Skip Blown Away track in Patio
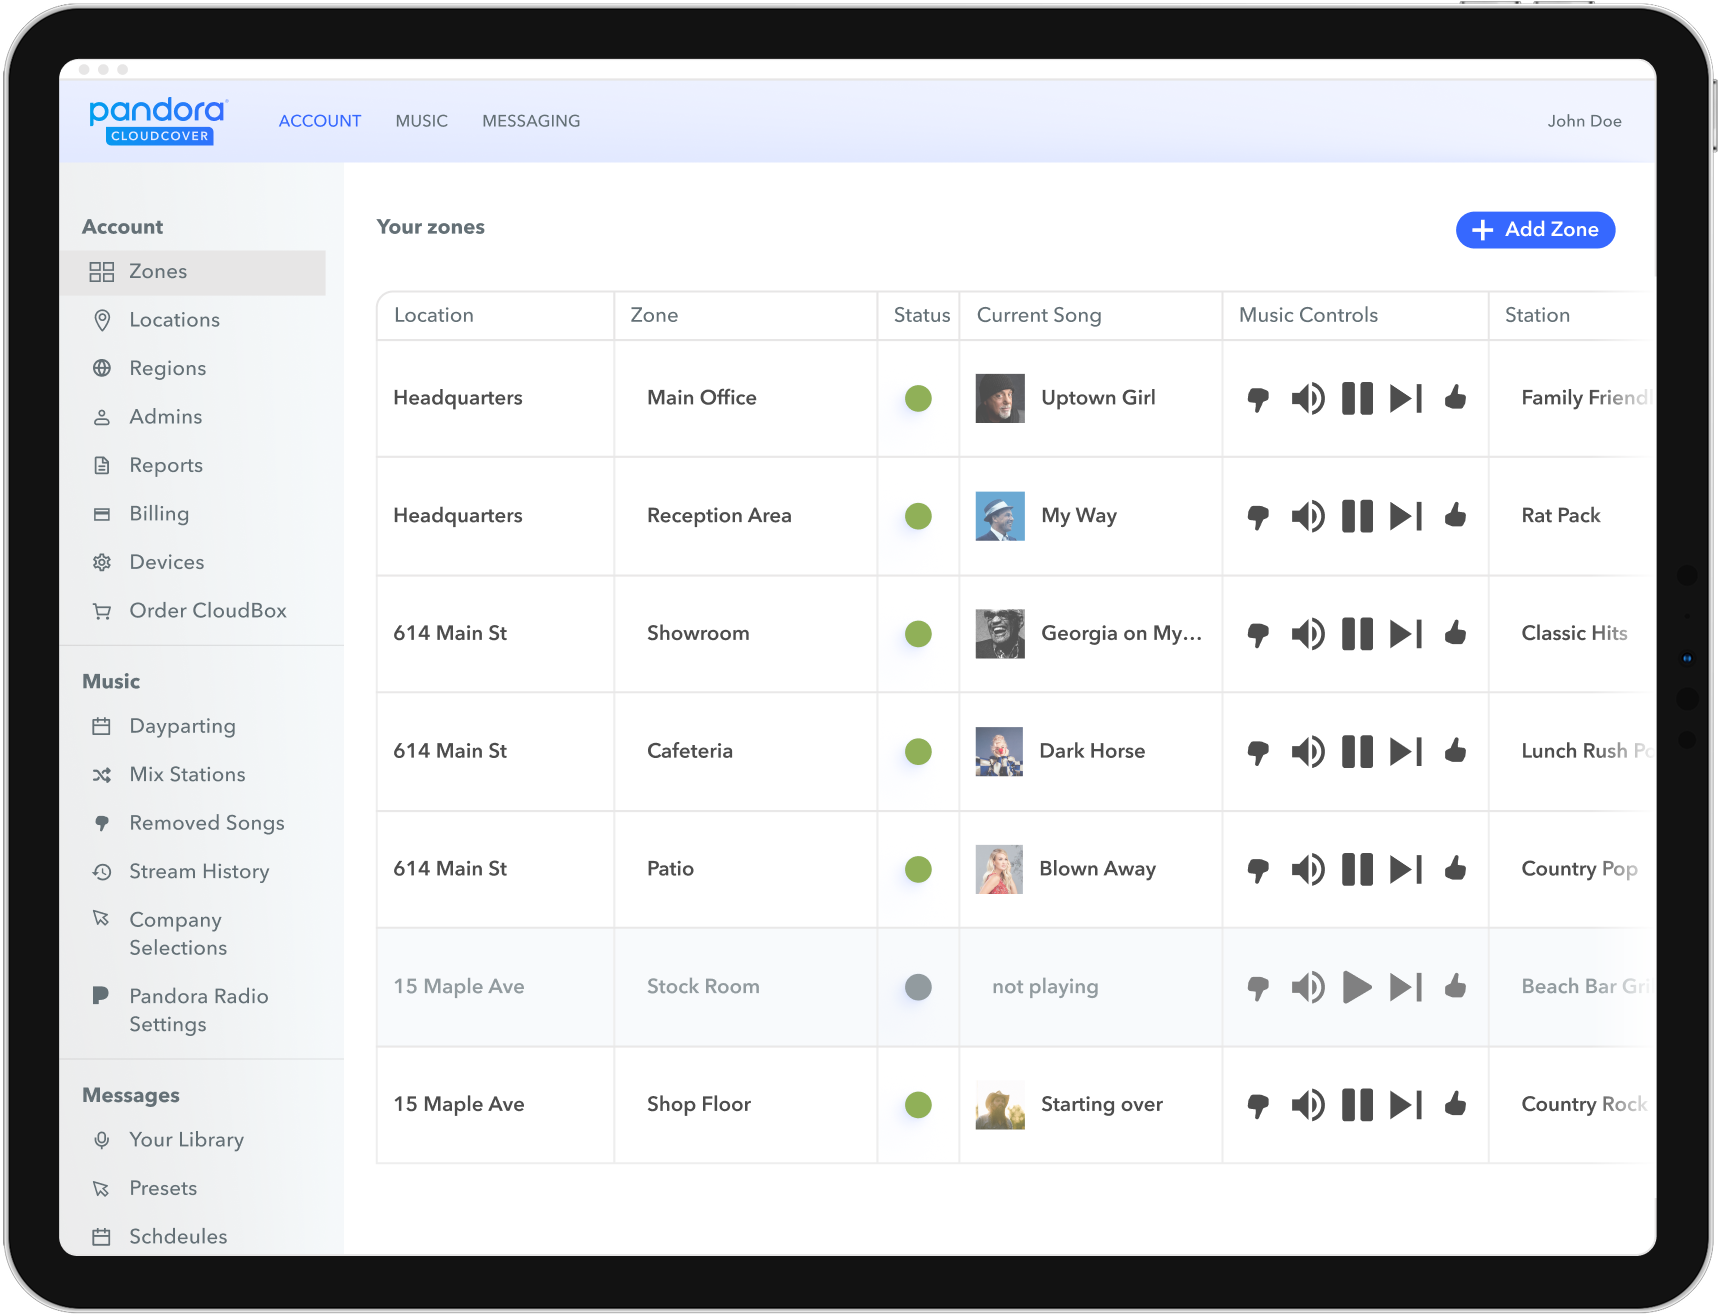 (x=1406, y=870)
